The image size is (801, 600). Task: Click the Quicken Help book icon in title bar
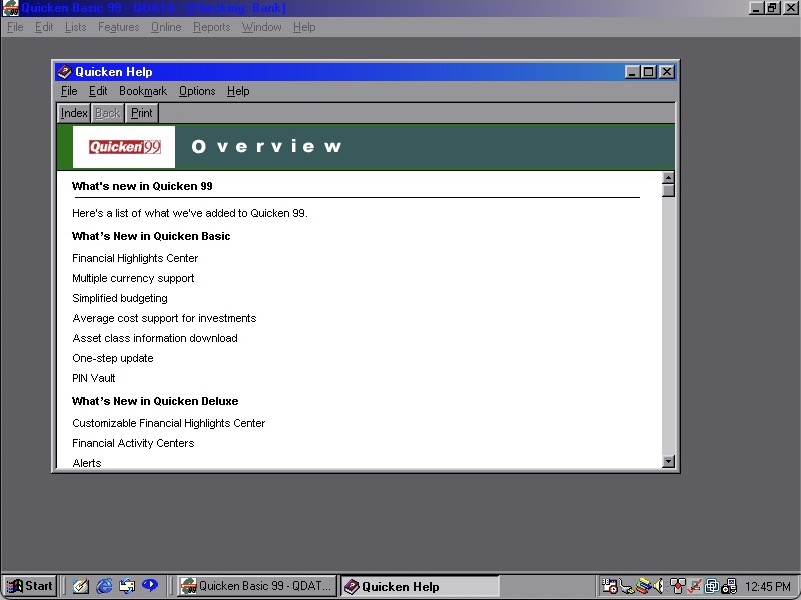pos(64,72)
